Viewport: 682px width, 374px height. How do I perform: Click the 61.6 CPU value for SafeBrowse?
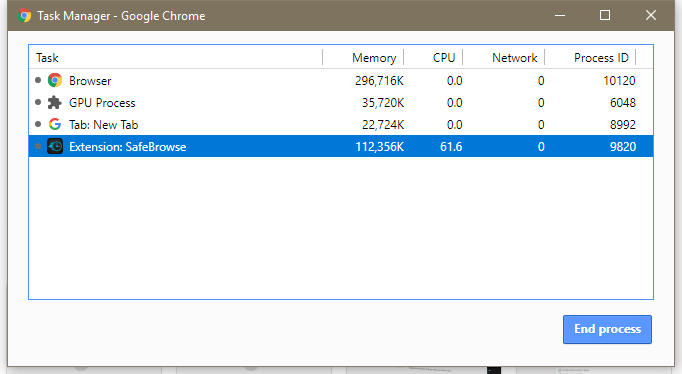tap(451, 147)
